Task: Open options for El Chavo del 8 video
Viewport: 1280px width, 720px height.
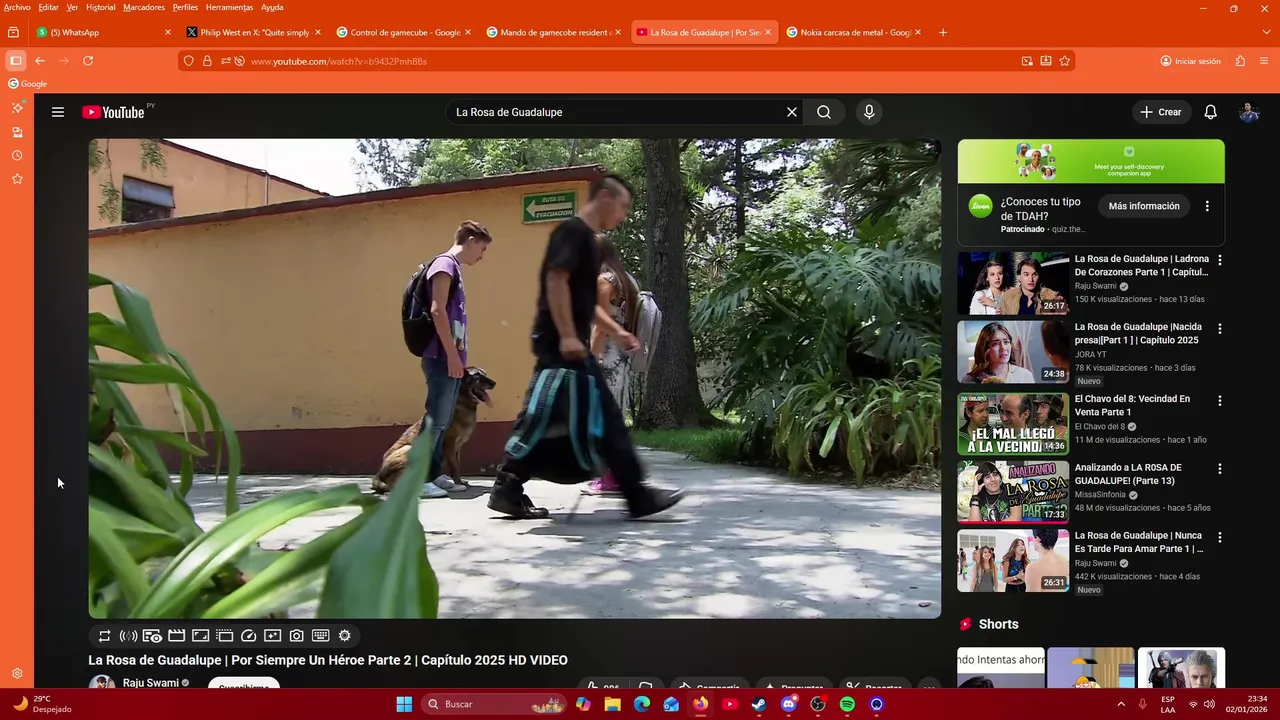Action: pos(1219,400)
